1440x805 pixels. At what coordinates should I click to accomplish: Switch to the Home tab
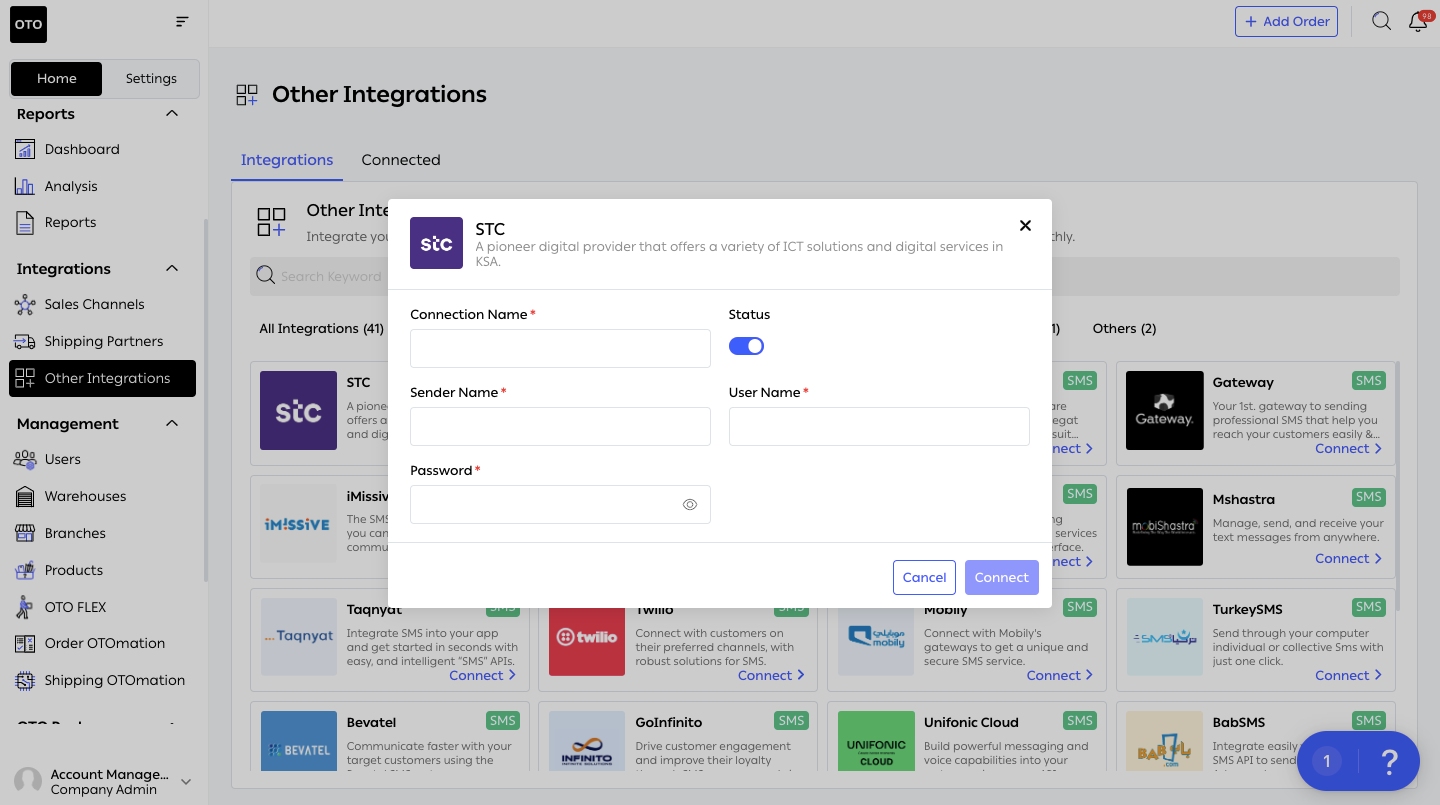(57, 78)
